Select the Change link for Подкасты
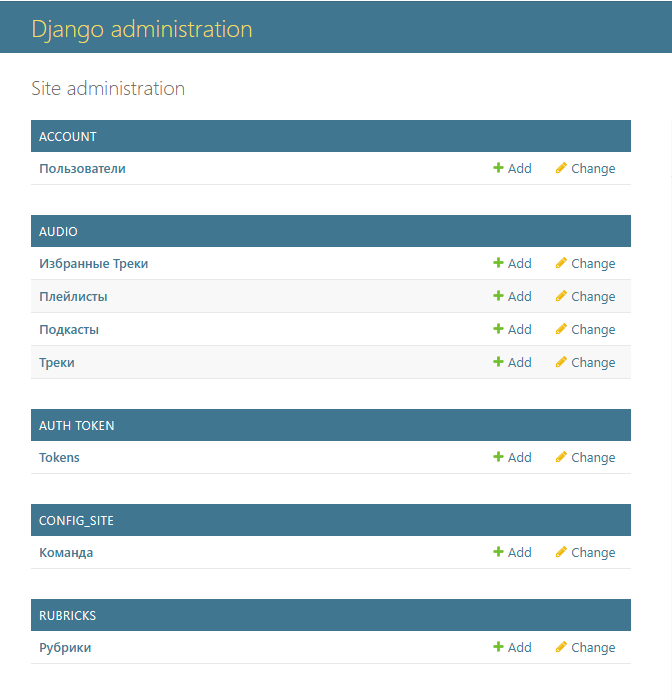 [592, 330]
